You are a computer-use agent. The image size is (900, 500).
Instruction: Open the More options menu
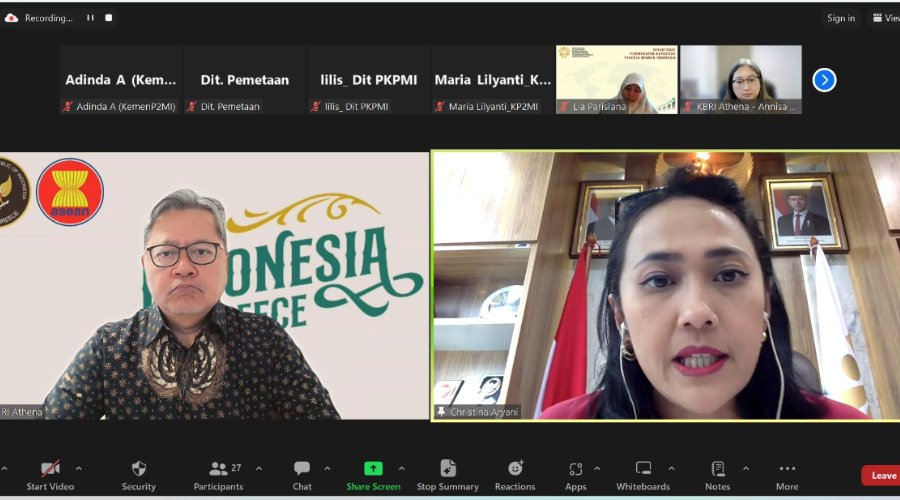[787, 469]
